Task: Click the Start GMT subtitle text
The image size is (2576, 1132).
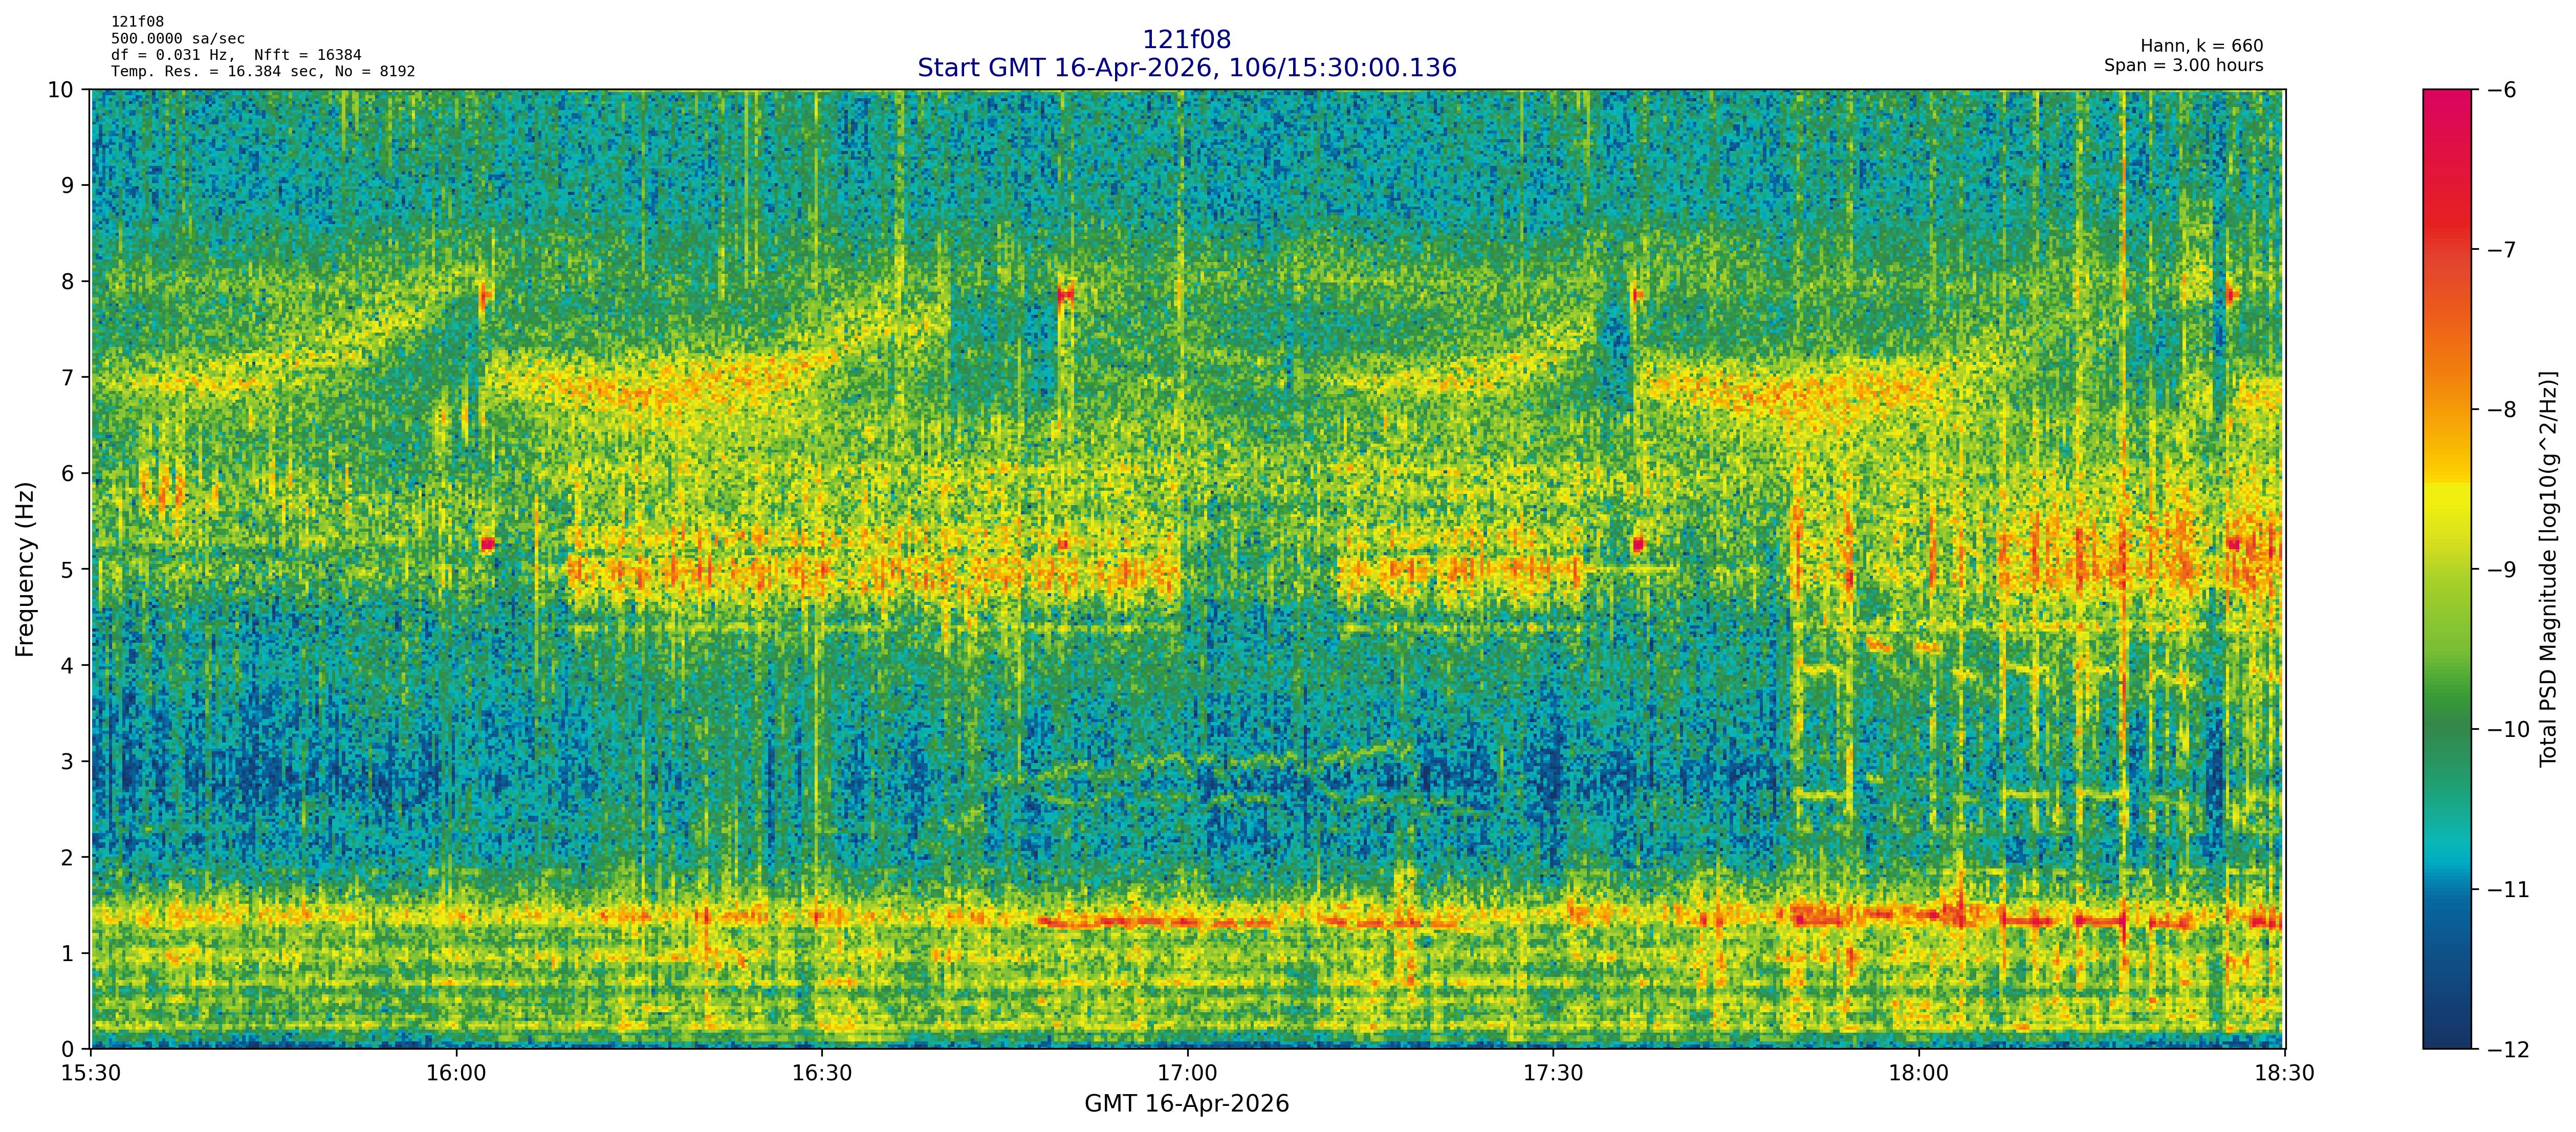Action: (1186, 68)
